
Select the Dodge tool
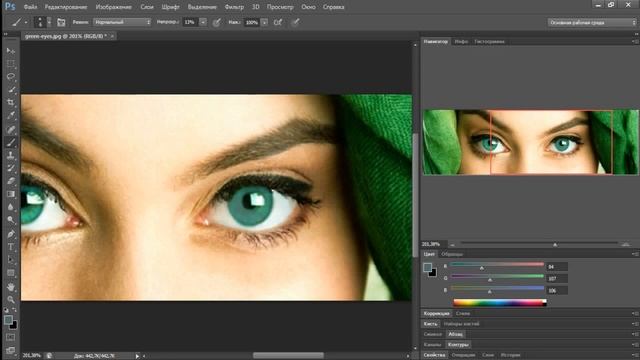[x=11, y=220]
